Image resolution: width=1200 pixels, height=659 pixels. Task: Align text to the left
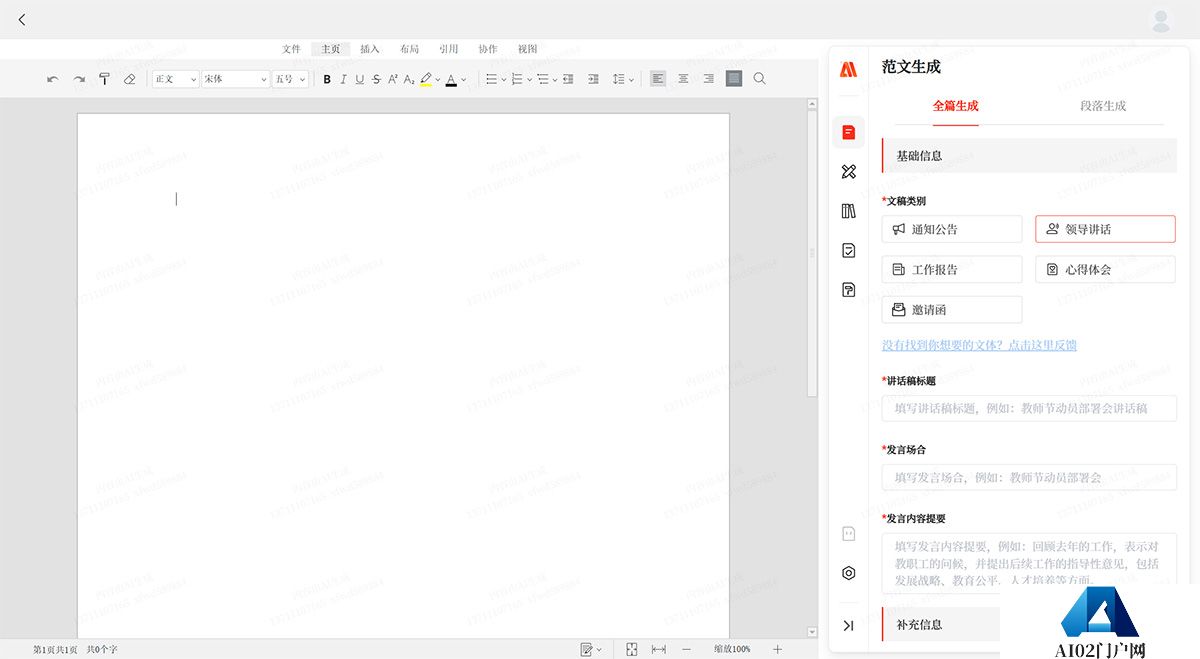tap(658, 79)
